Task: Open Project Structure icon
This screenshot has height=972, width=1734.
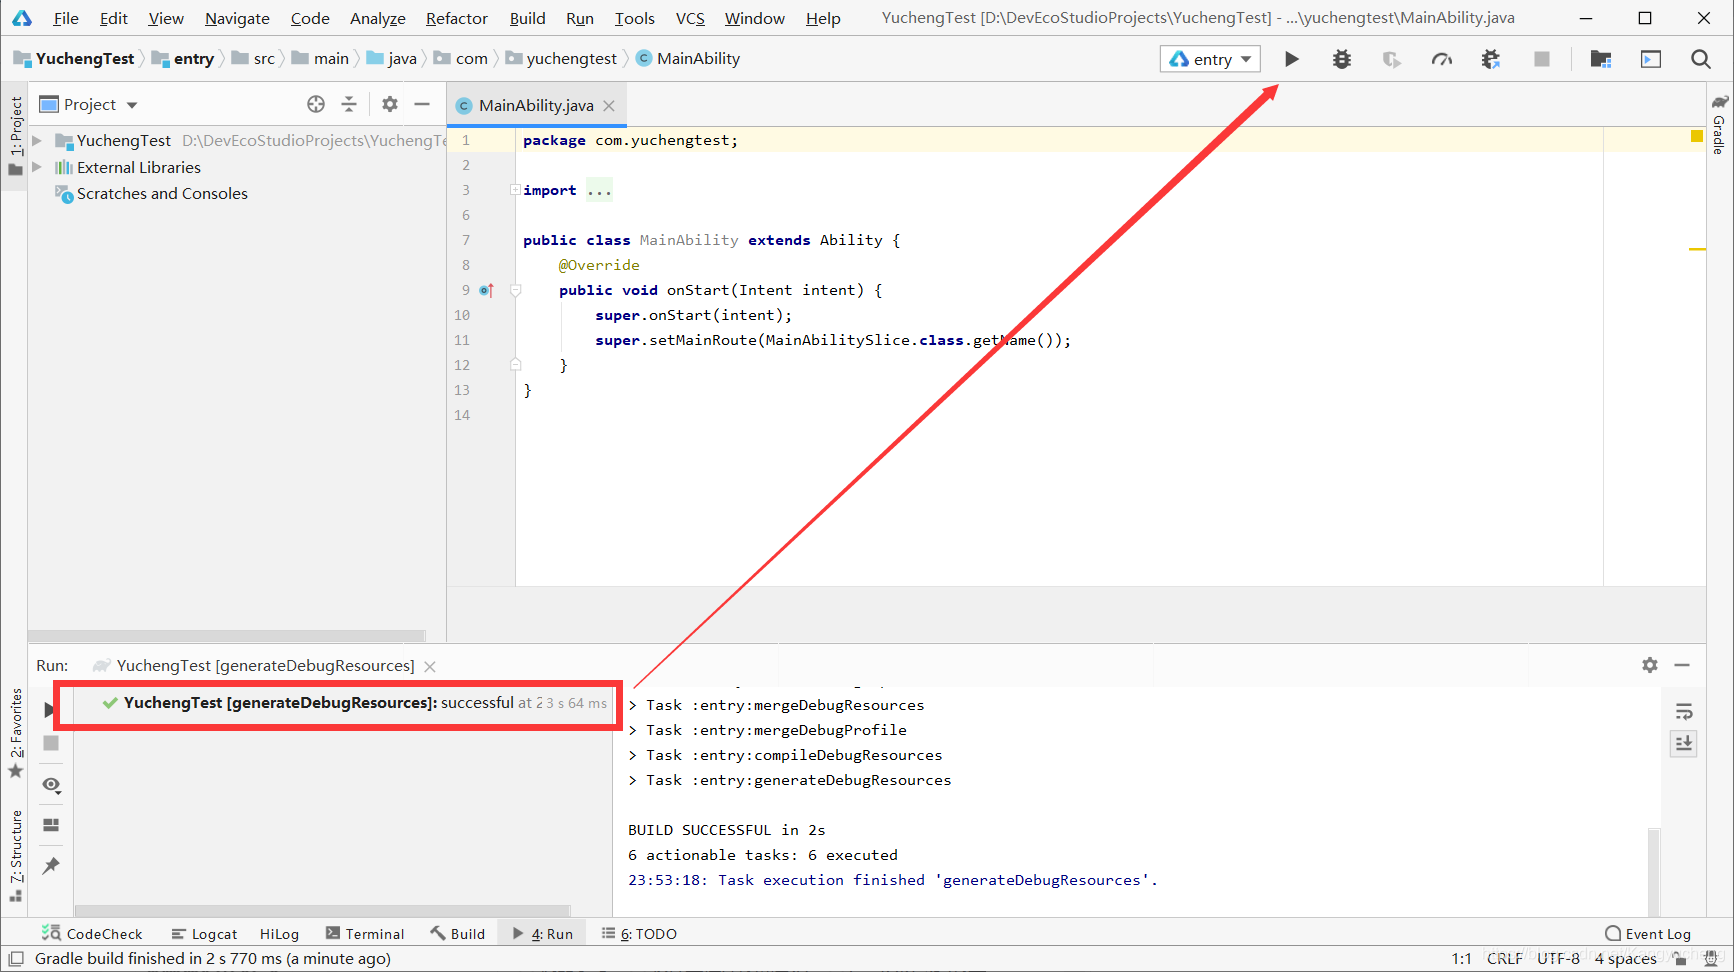Action: tap(1601, 59)
